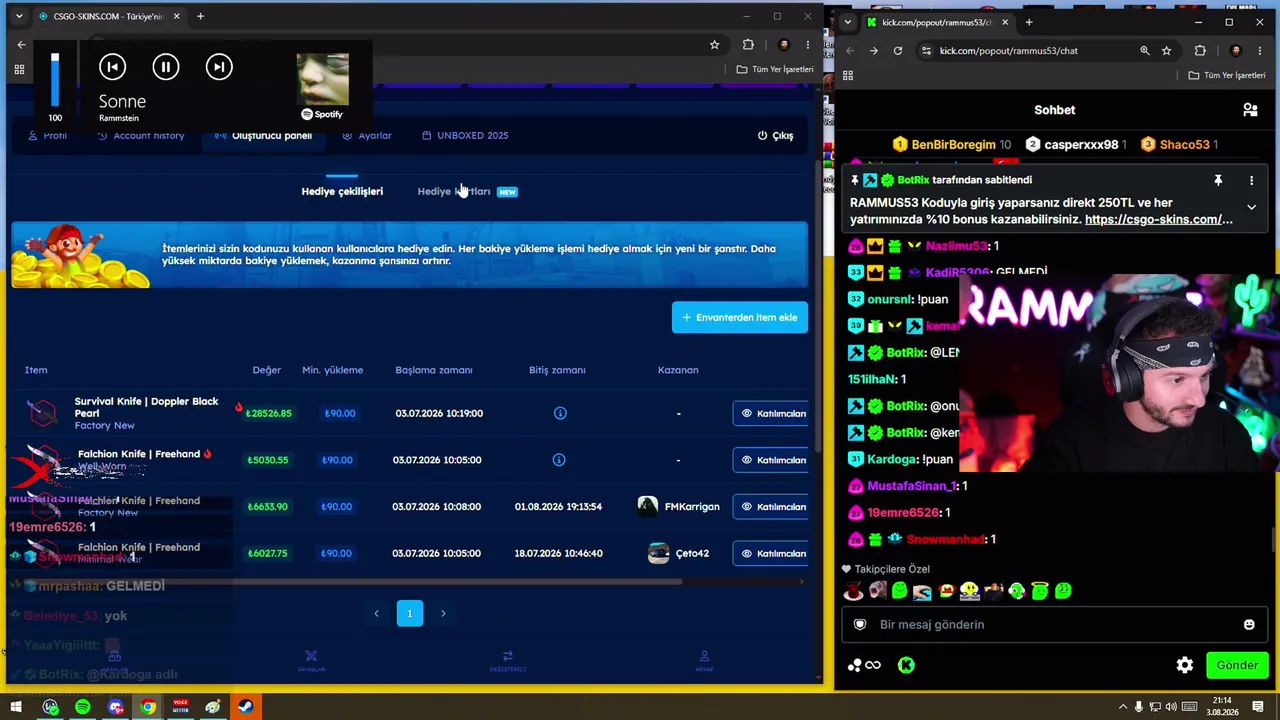The height and width of the screenshot is (720, 1280).
Task: Click leaderboard user BenBirBoregim
Action: [951, 145]
